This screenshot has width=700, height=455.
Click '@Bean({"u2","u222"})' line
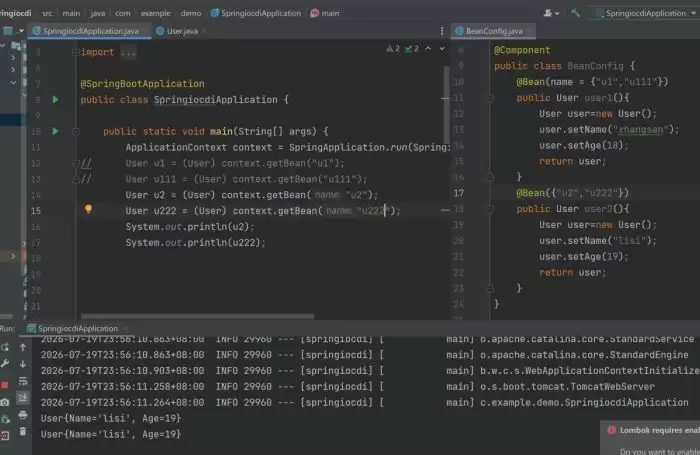pos(572,193)
